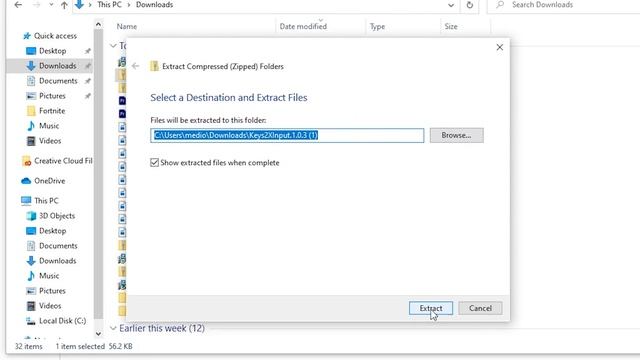Collapse the Earlier this week group
Image resolution: width=640 pixels, height=360 pixels.
(113, 328)
